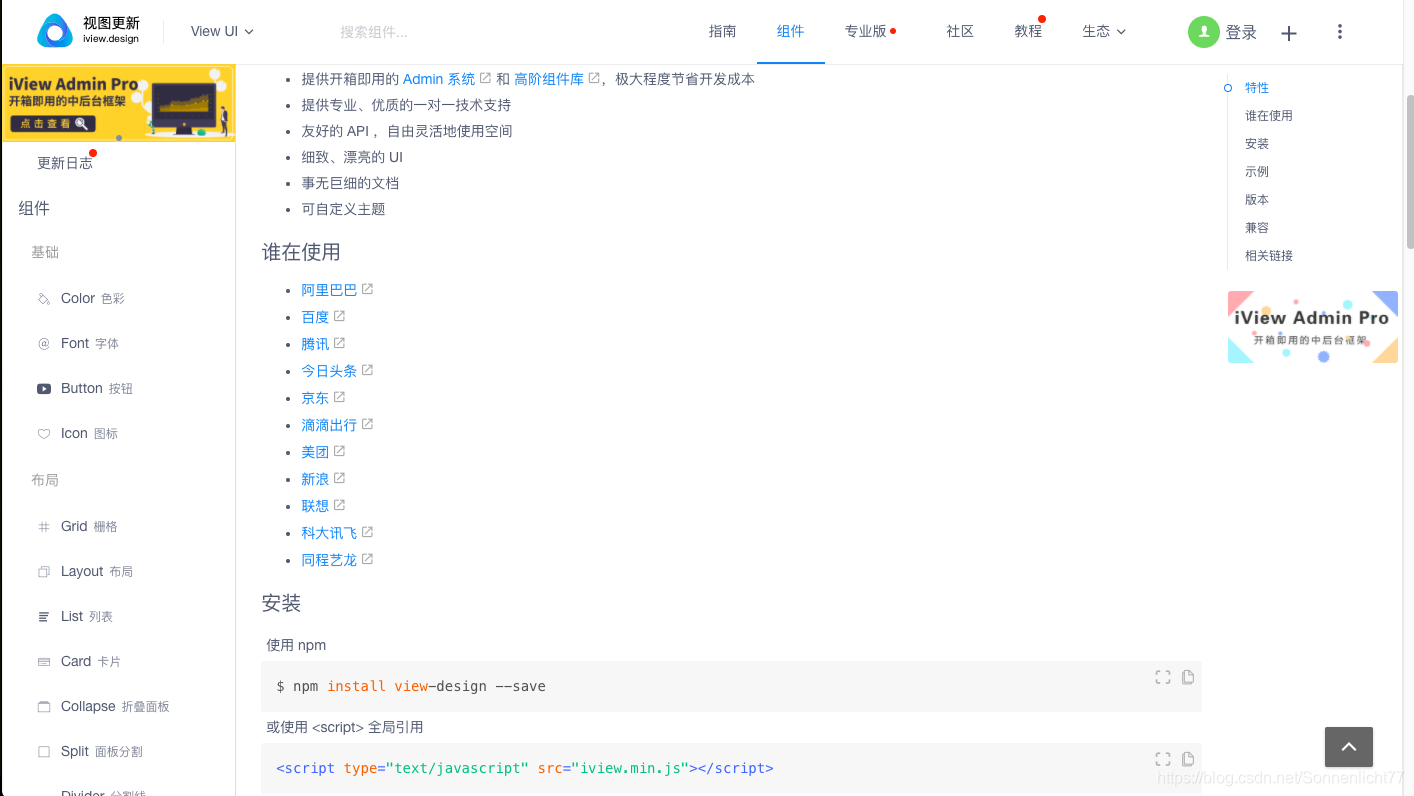Jump to 版本 anchor

1257,200
